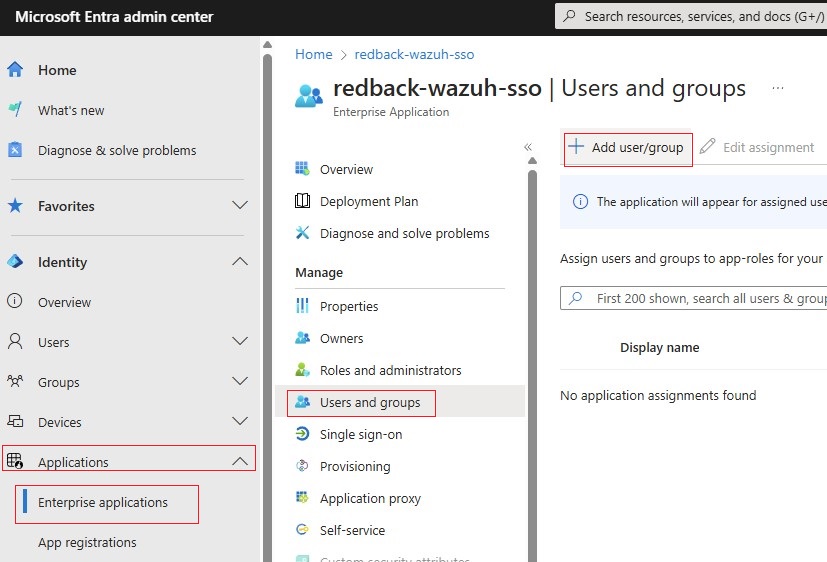This screenshot has width=827, height=562.
Task: Click the top search resources field
Action: [691, 16]
